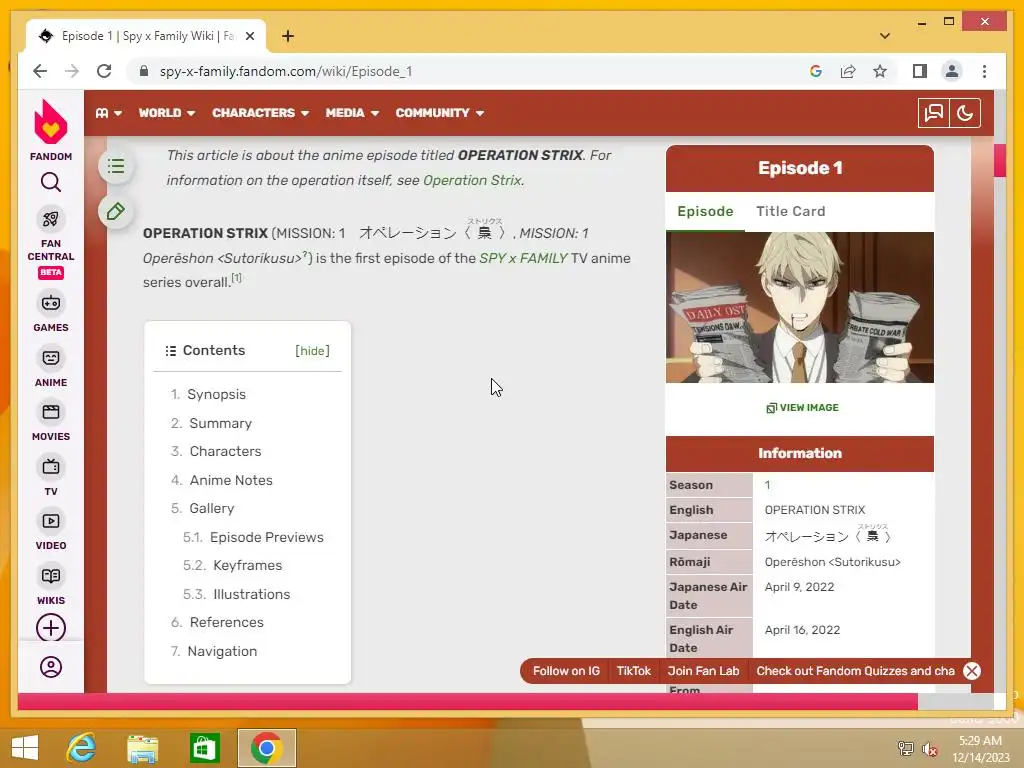Open Wikis book icon in sidebar
Screen dimensions: 1024x768
tap(51, 576)
